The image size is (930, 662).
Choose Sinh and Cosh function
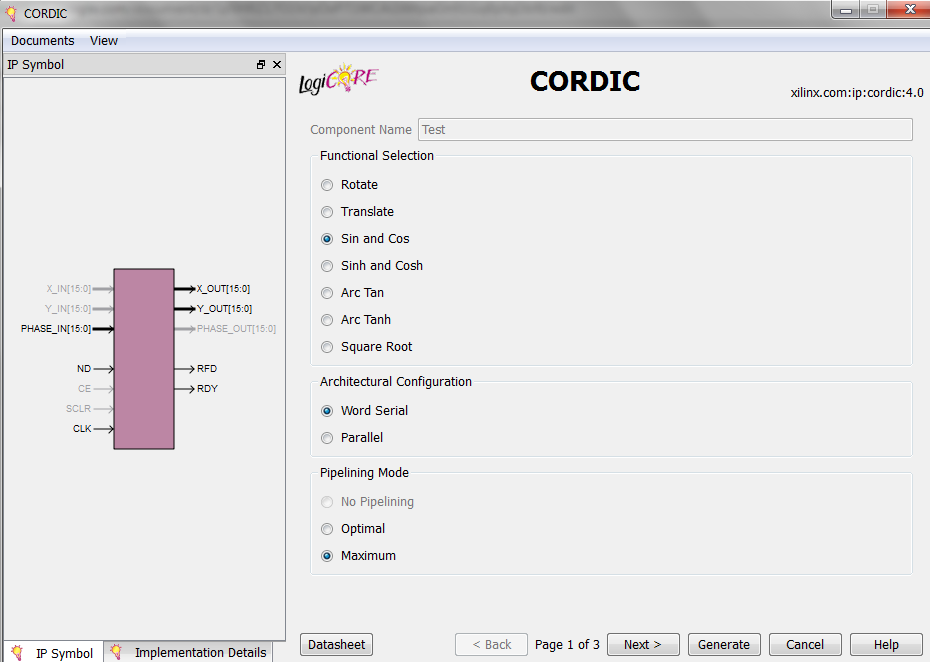327,266
